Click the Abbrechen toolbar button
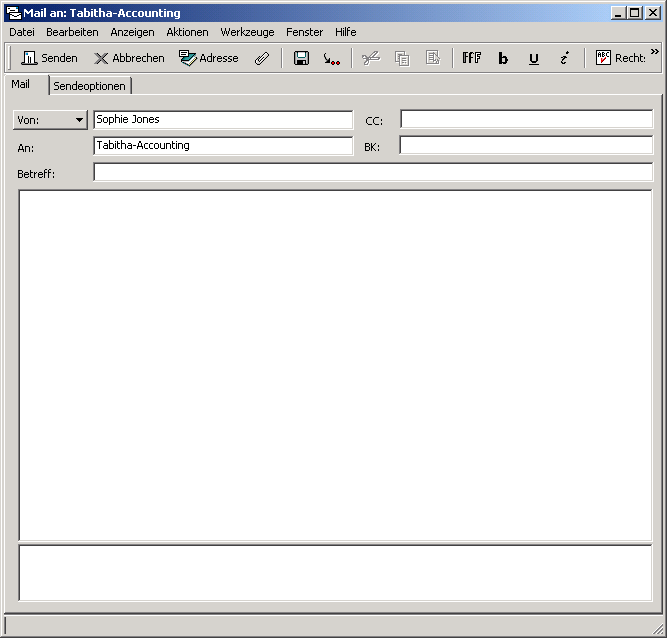This screenshot has width=667, height=638. coord(129,58)
